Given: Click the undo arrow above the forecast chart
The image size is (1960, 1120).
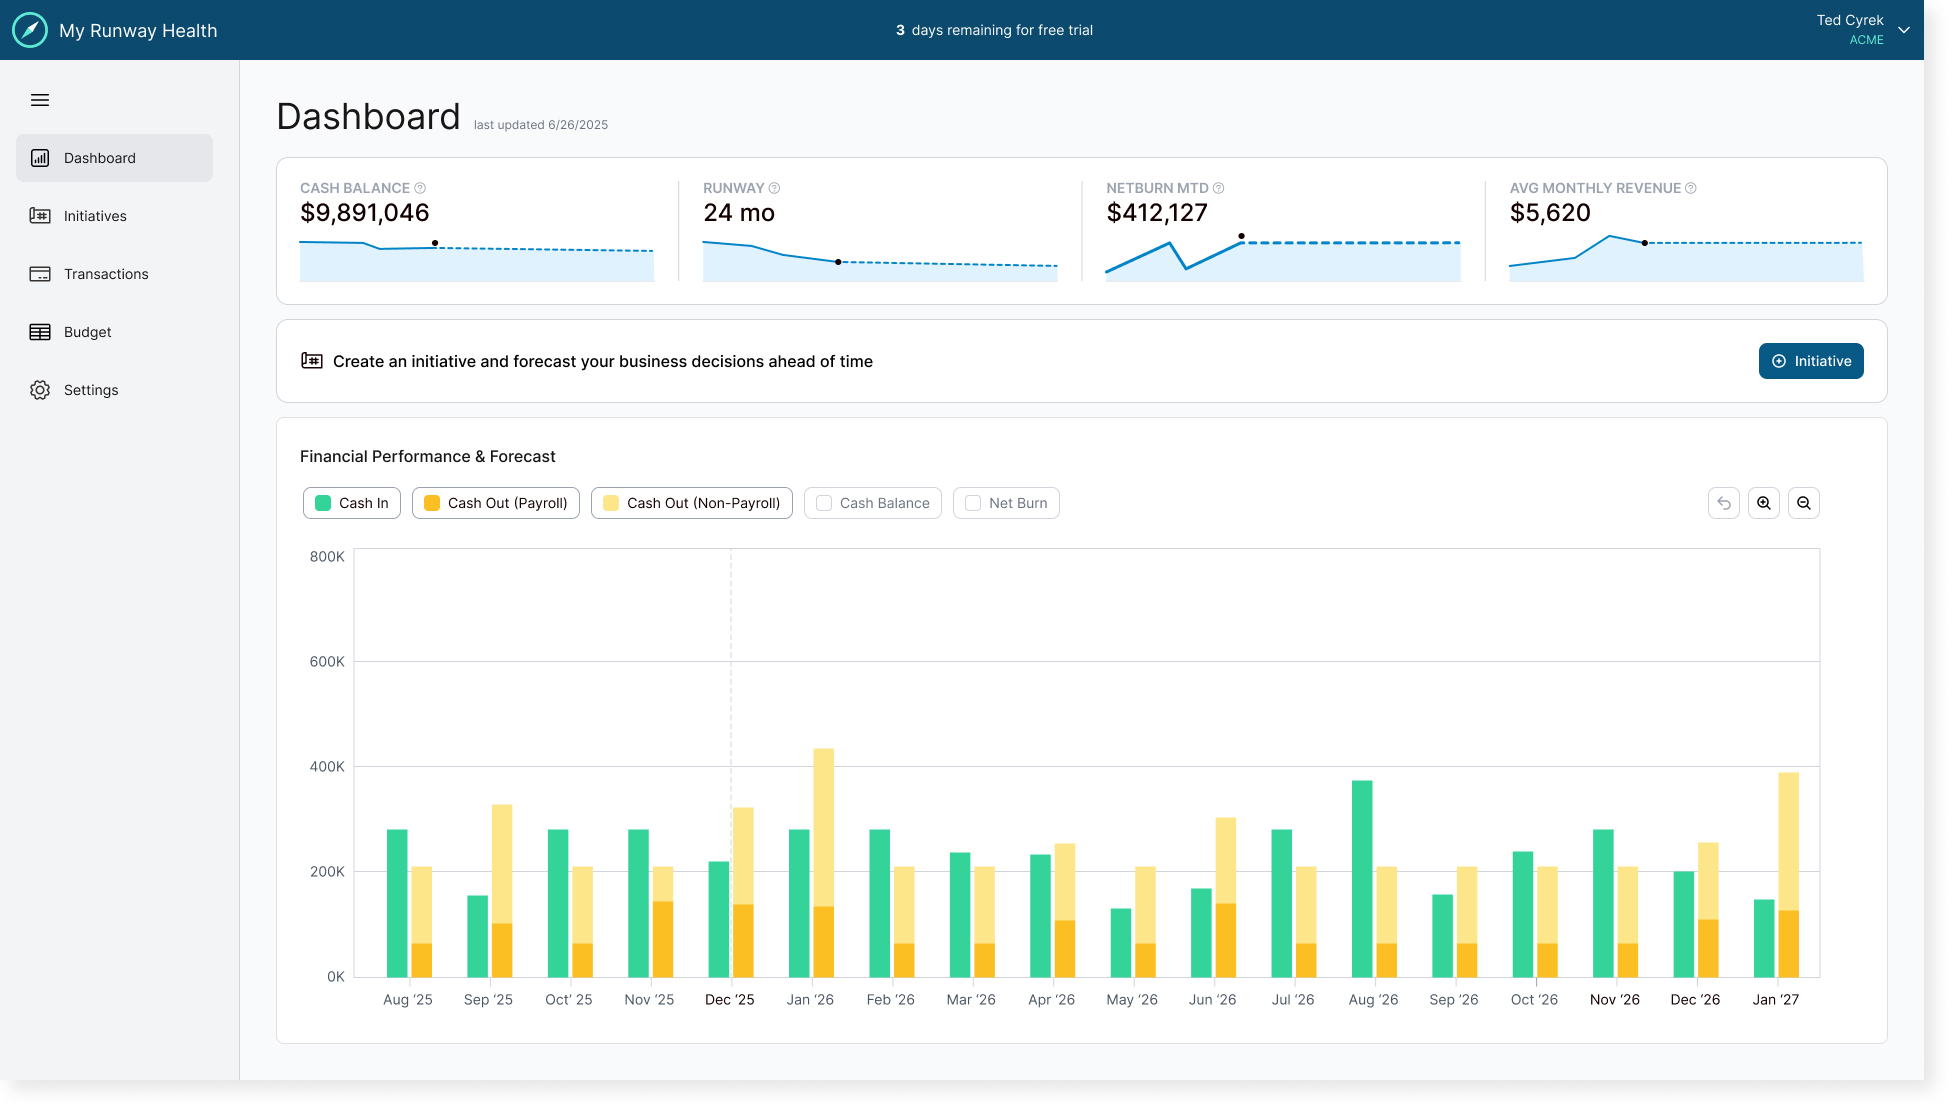Looking at the screenshot, I should click(1723, 503).
